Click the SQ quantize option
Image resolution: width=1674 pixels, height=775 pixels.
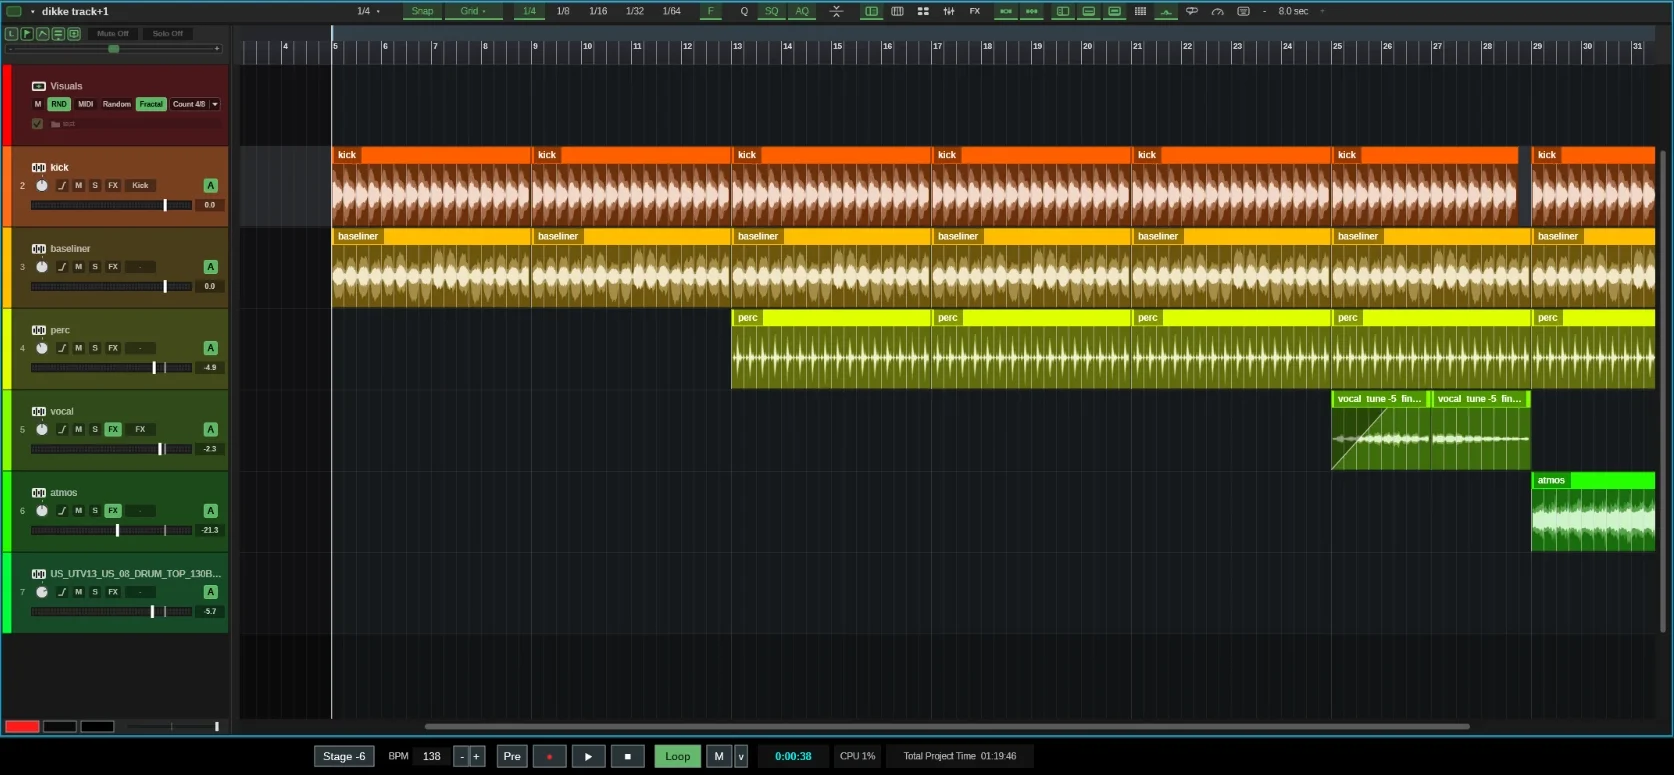tap(771, 11)
